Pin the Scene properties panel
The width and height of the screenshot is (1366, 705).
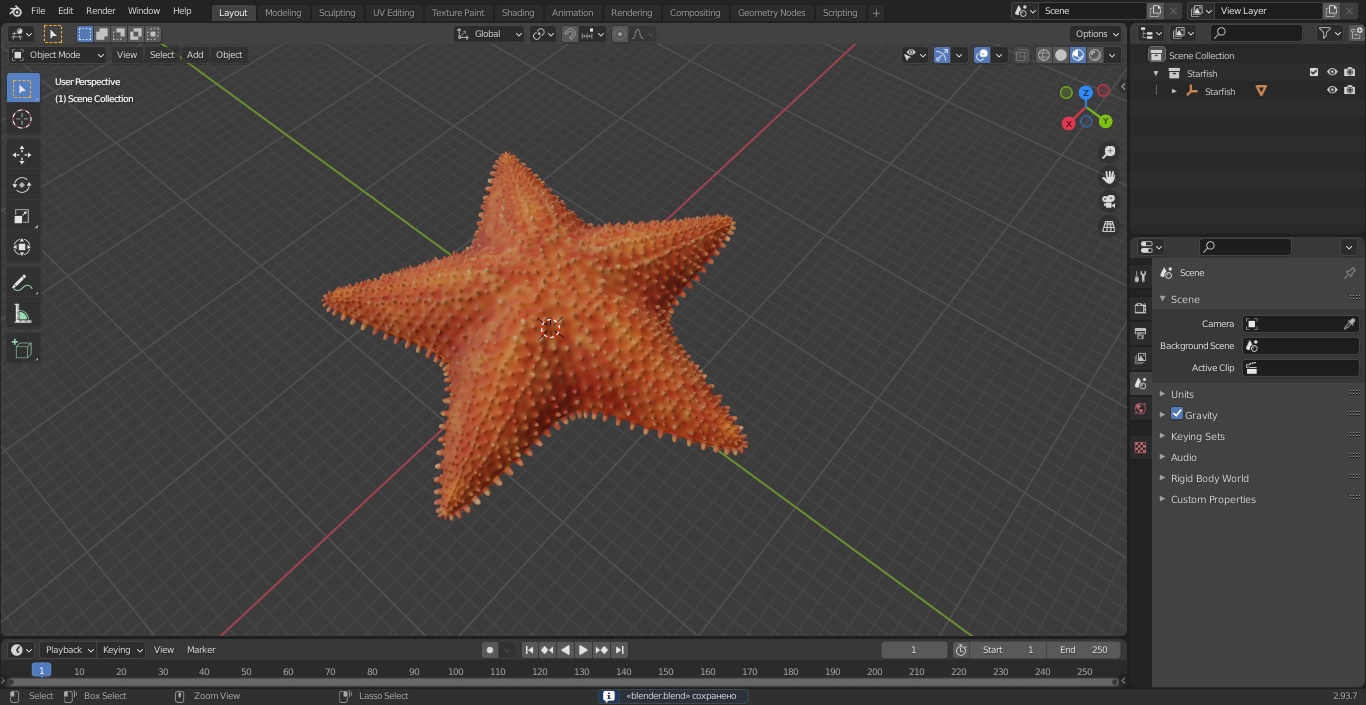click(1349, 273)
